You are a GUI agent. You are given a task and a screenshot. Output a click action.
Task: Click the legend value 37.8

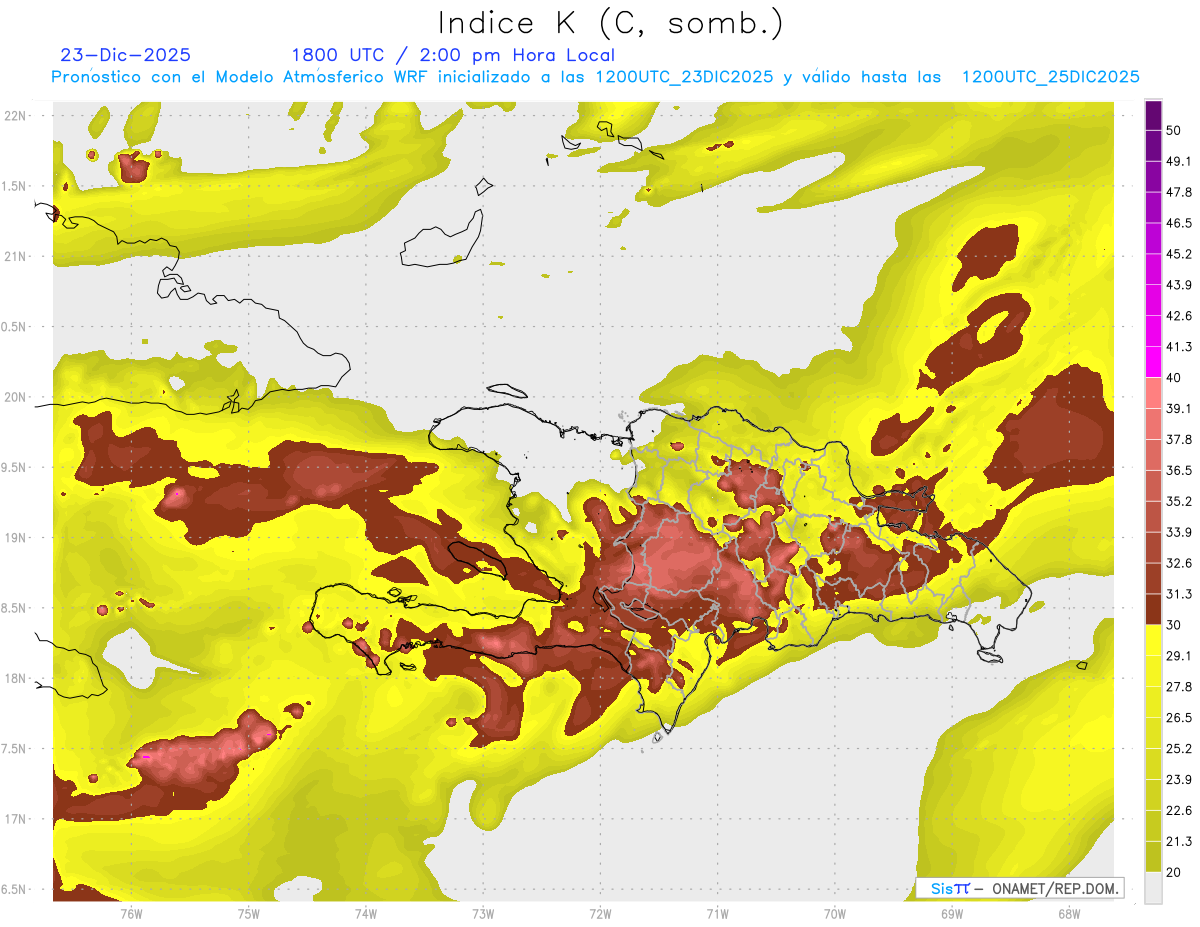pos(1179,440)
